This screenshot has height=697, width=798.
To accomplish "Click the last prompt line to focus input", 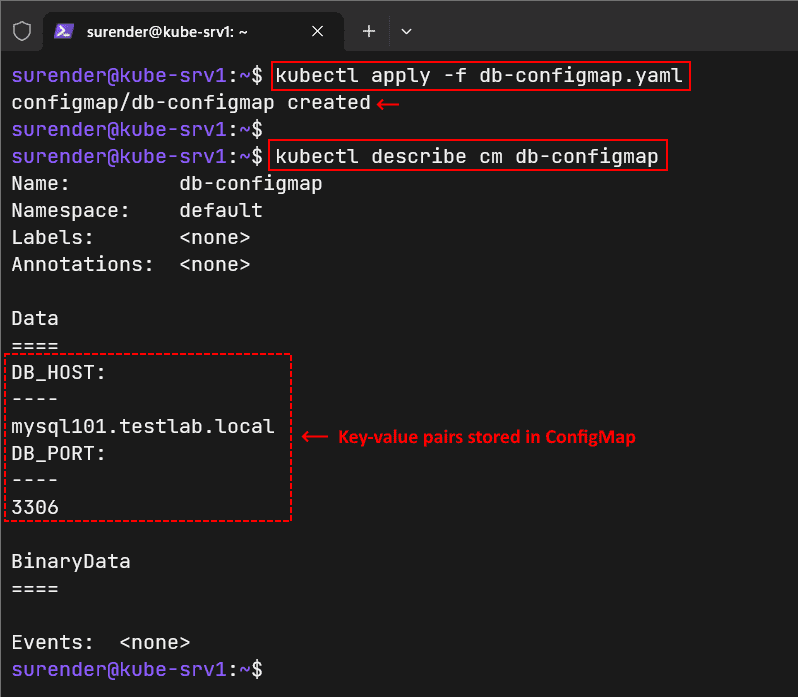I will (137, 670).
